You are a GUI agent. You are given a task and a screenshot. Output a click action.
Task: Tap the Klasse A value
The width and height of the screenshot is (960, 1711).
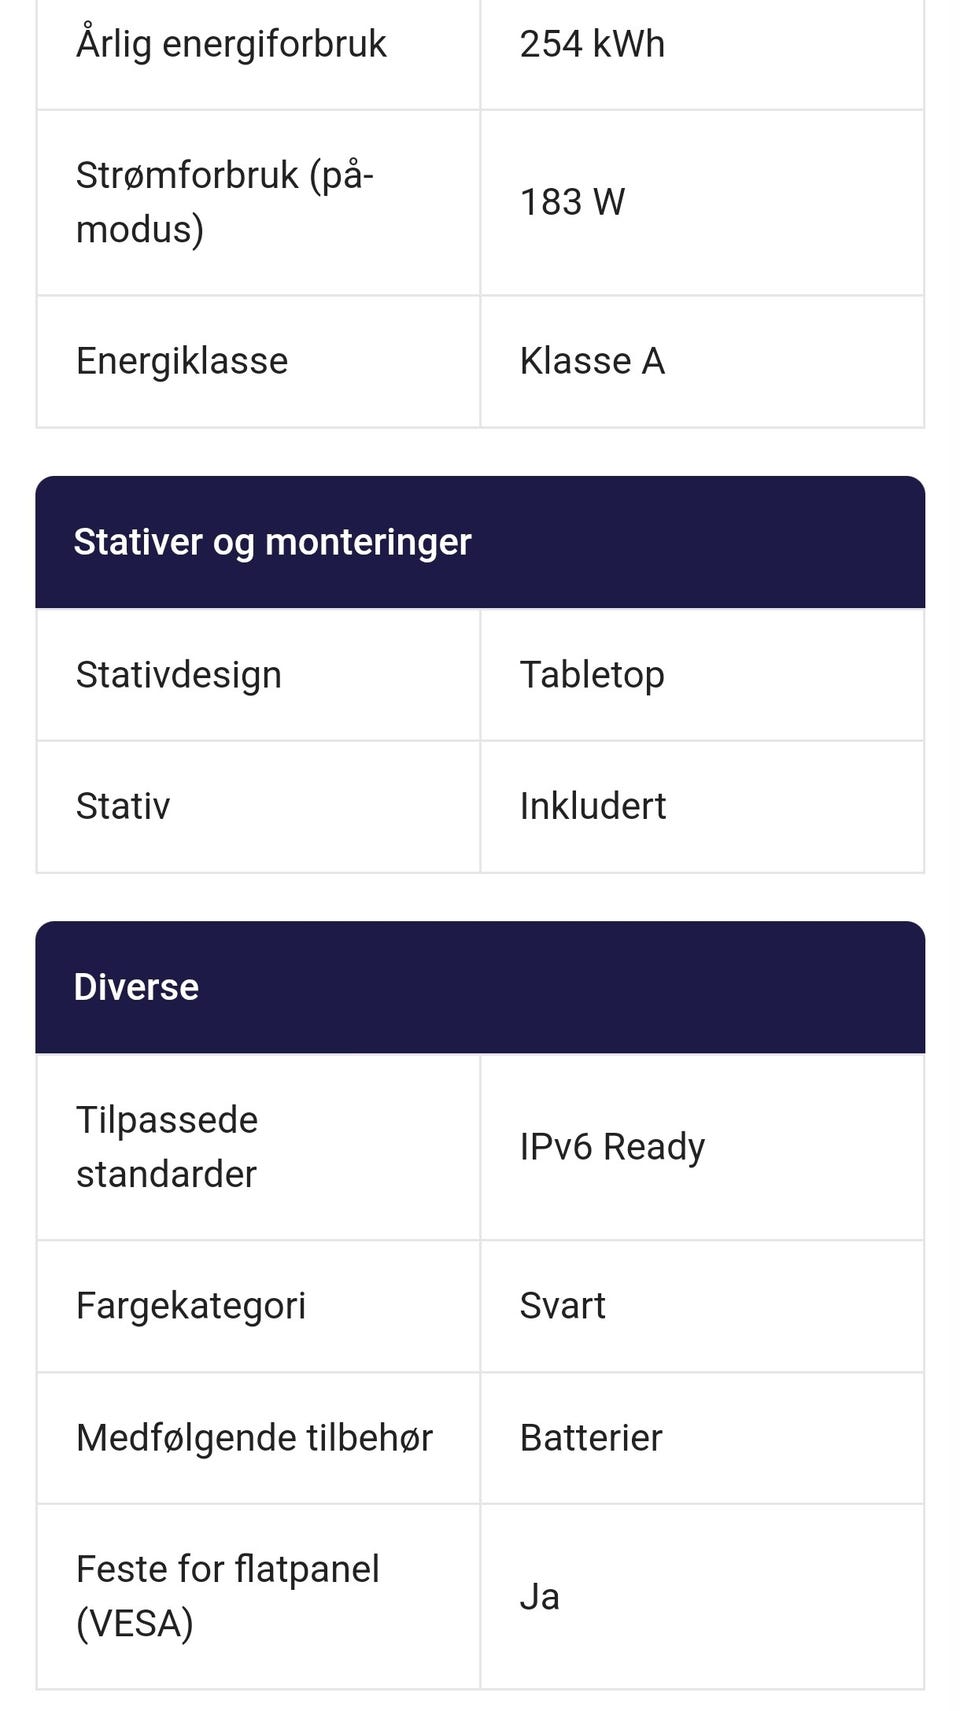click(x=592, y=361)
